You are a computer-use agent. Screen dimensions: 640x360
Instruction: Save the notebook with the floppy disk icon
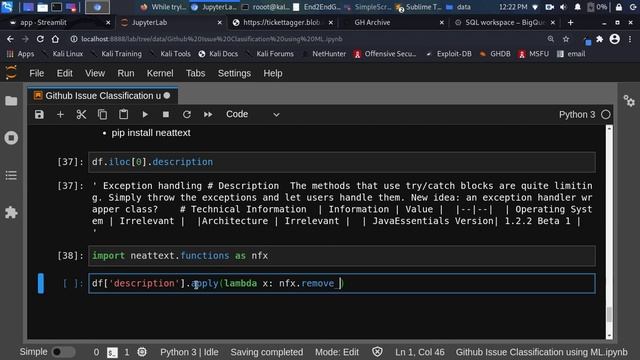[39, 115]
